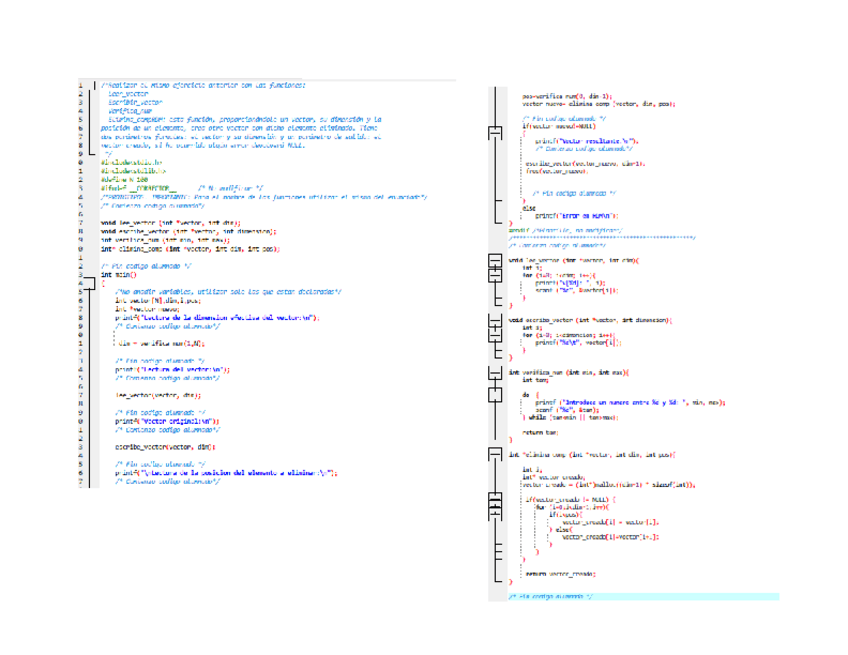This screenshot has width=848, height=655.
Task: Collapse the verifica_num function definition
Action: [492, 373]
